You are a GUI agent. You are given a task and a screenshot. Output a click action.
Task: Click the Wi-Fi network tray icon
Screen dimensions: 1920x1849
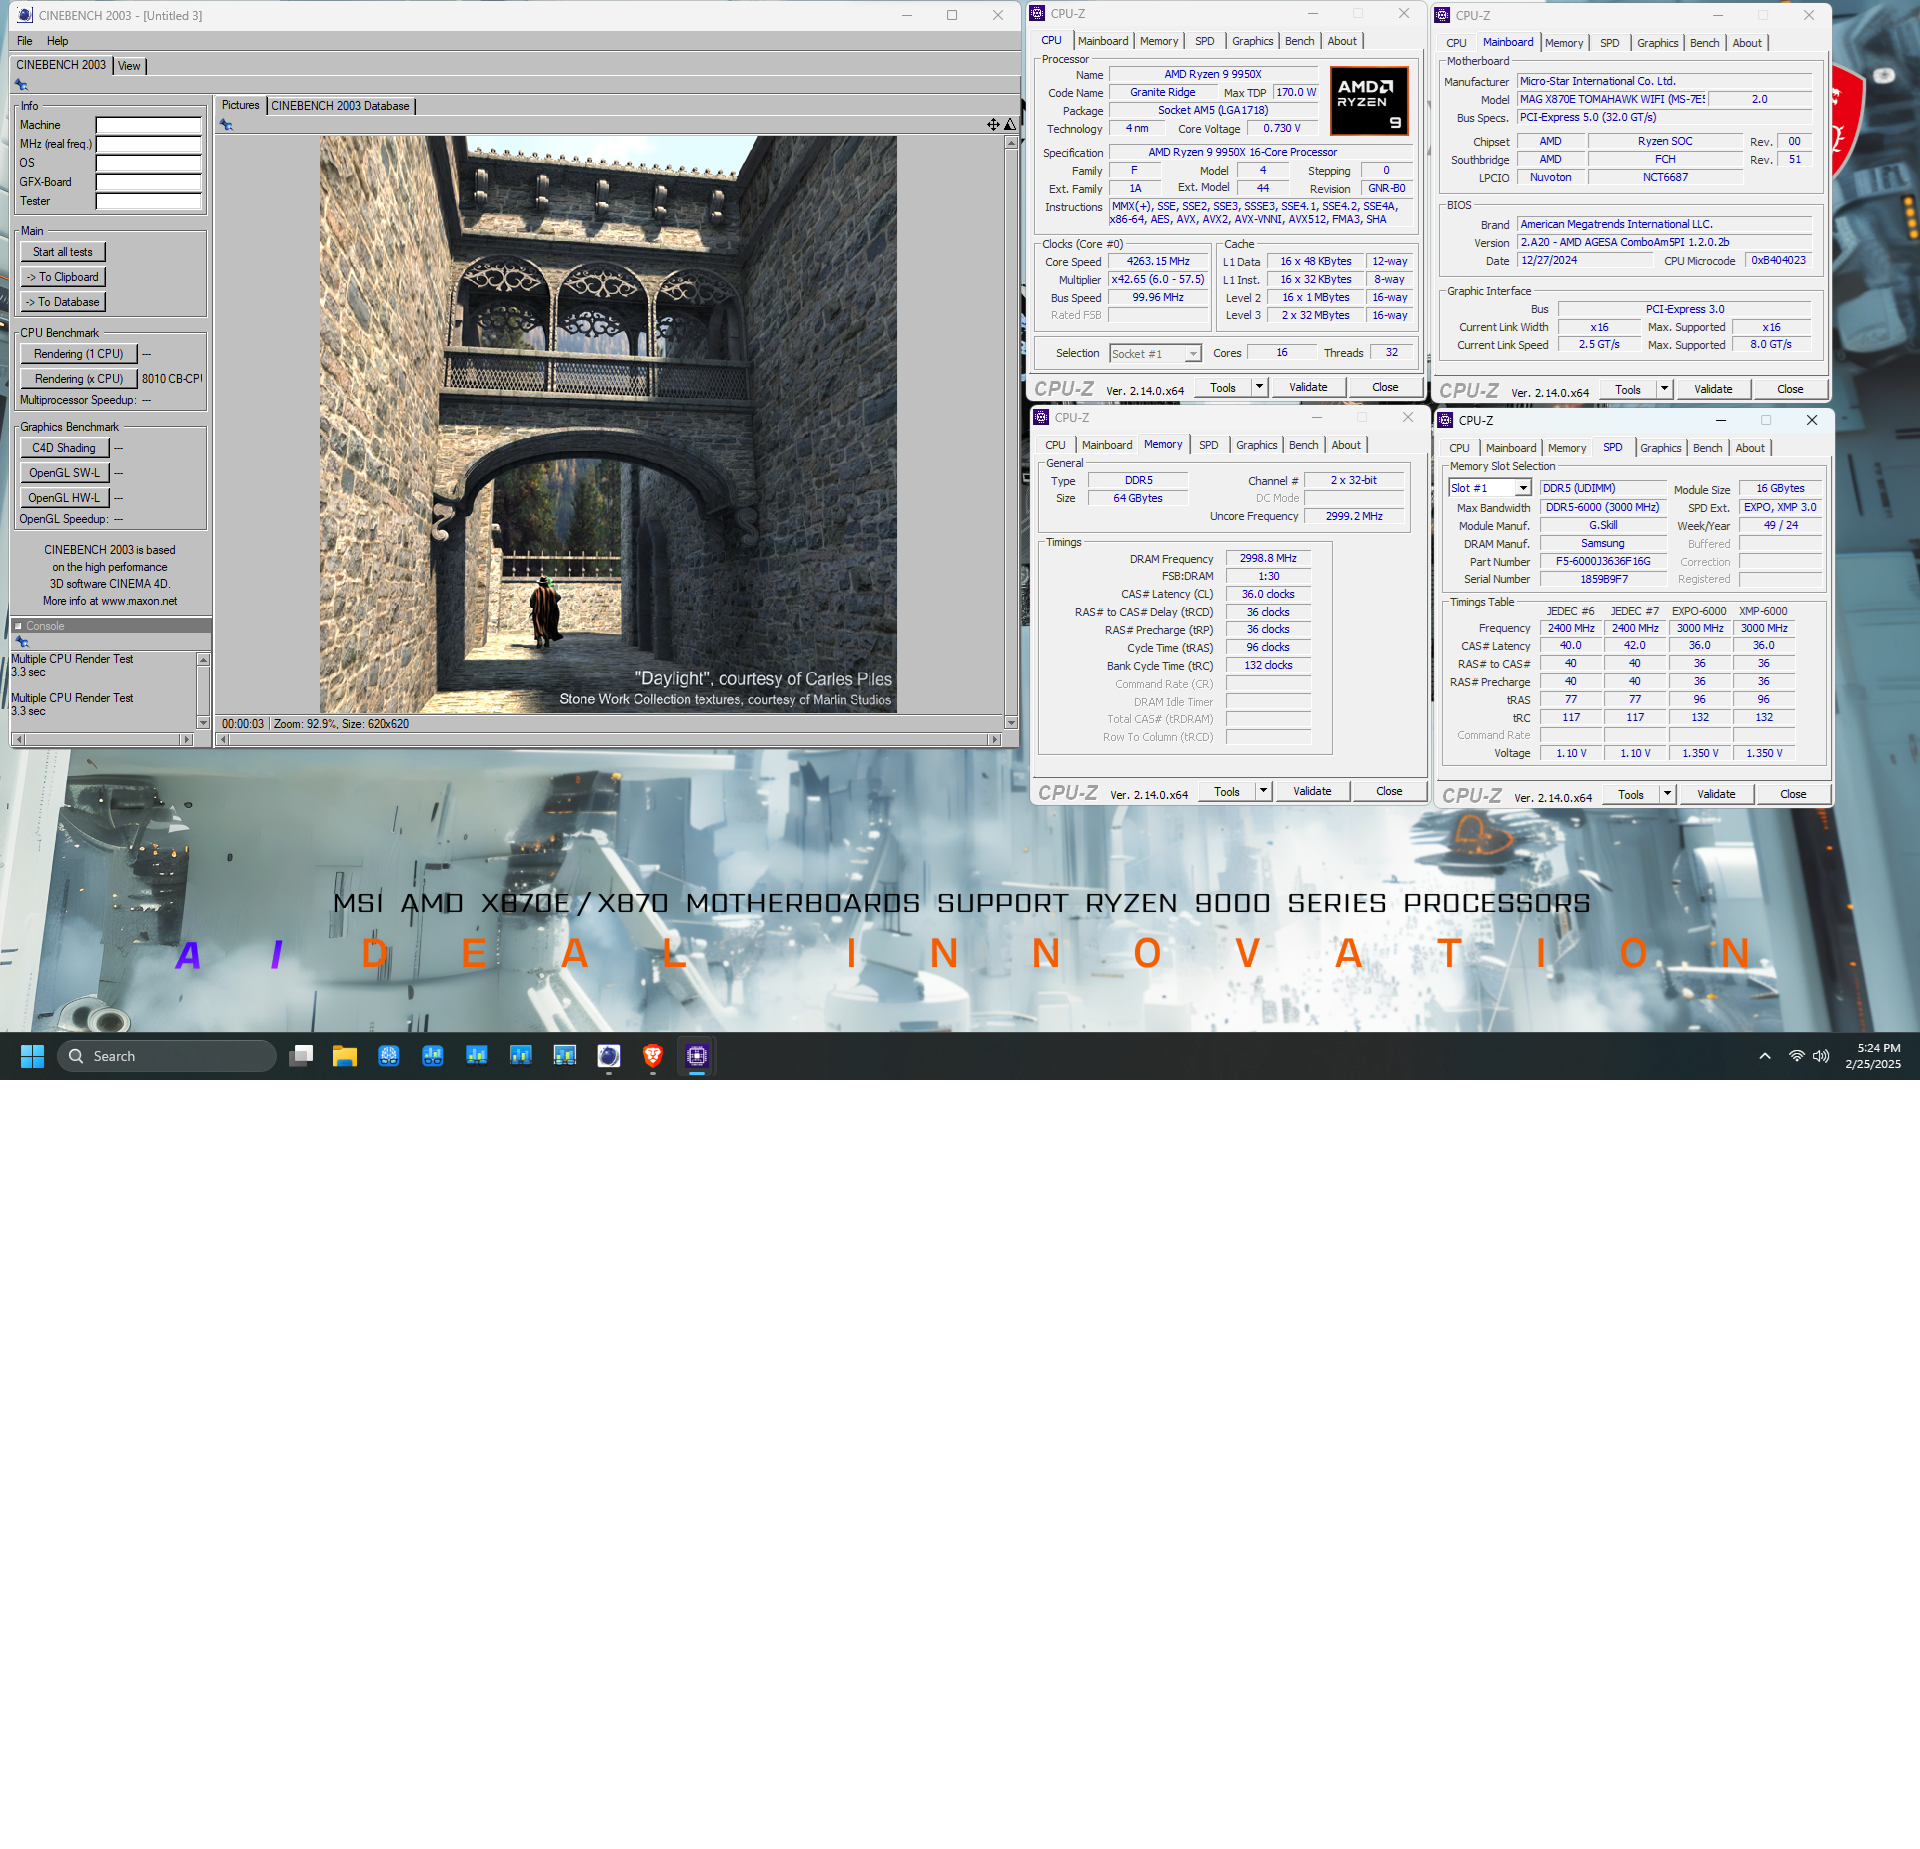coord(1797,1056)
